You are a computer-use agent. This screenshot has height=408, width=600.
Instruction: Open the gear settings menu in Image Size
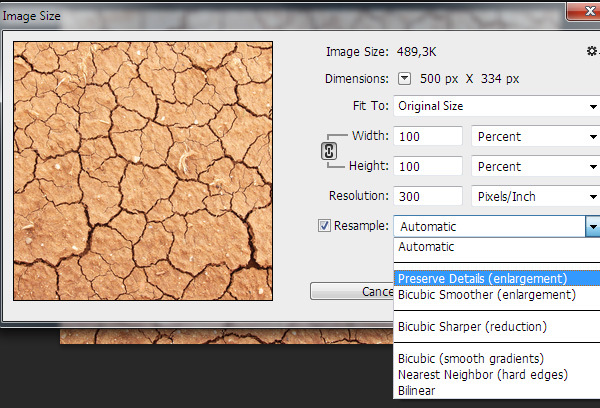(x=592, y=51)
